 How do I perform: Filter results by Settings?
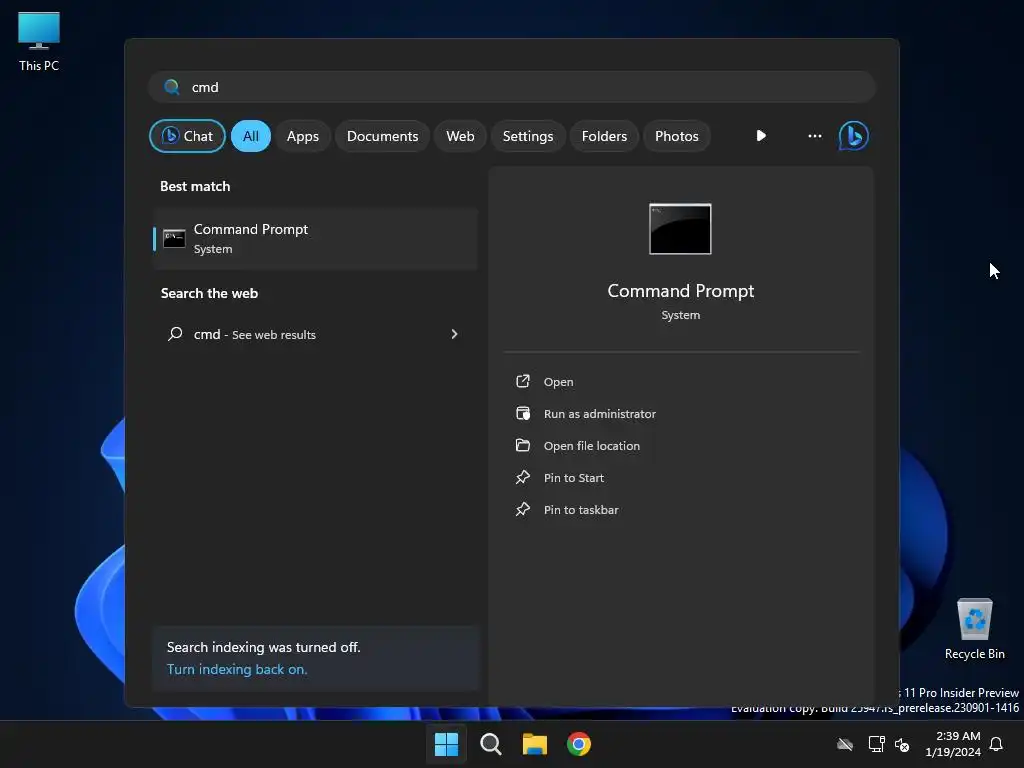(528, 136)
